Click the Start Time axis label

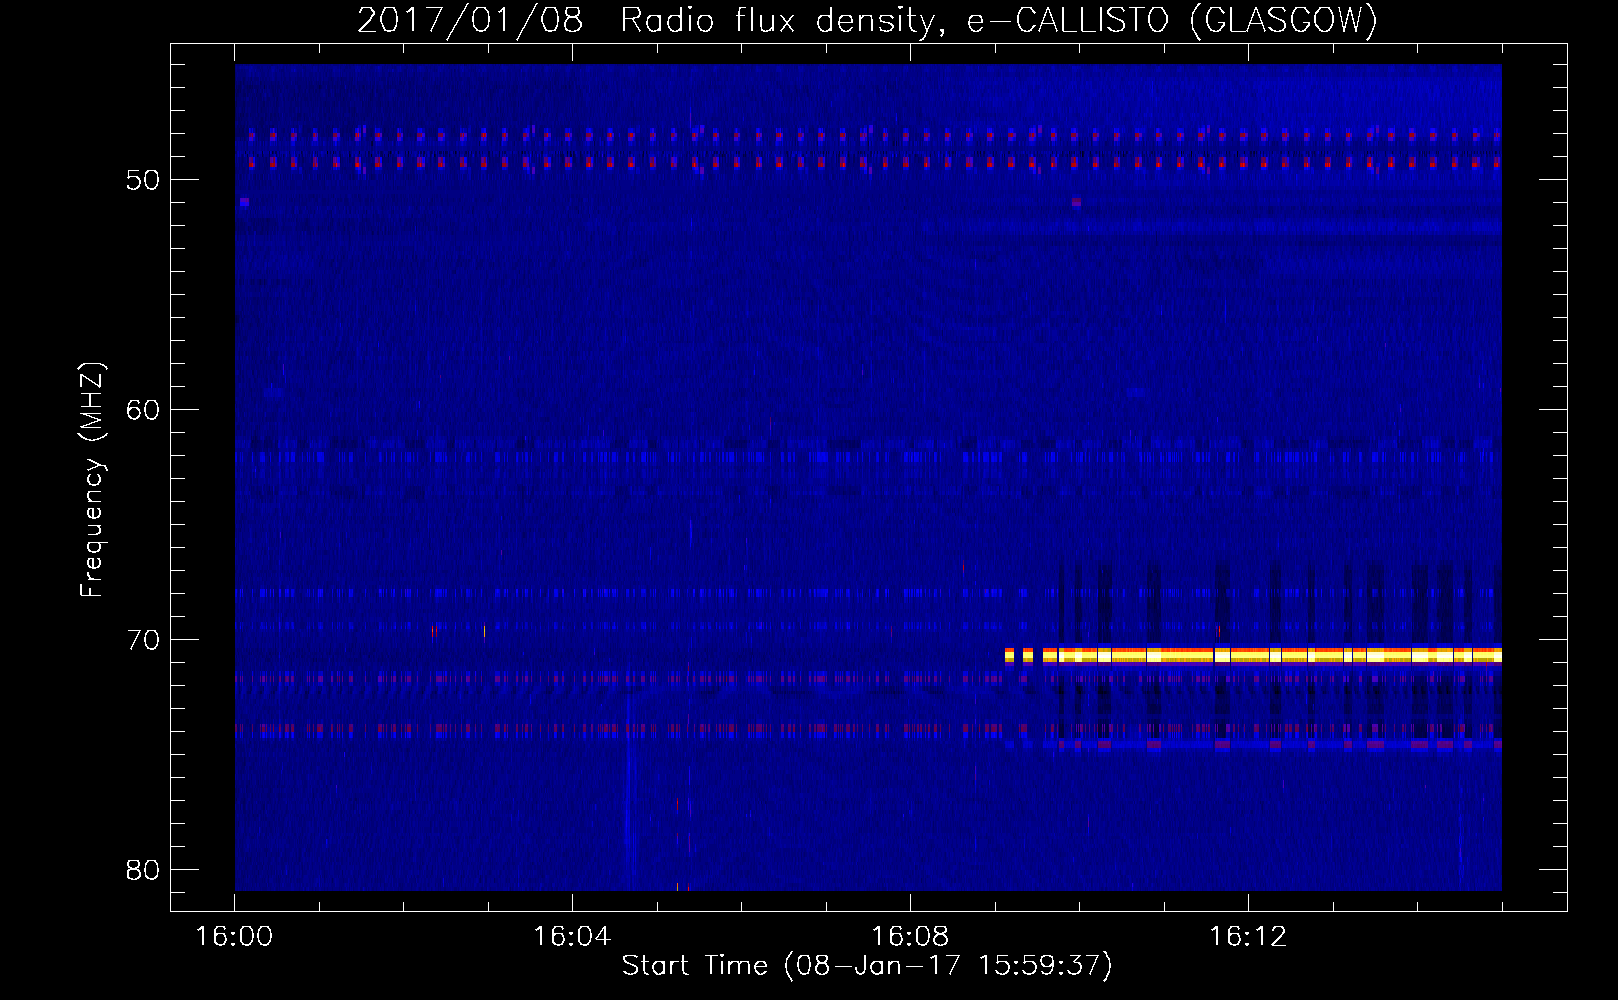[867, 966]
